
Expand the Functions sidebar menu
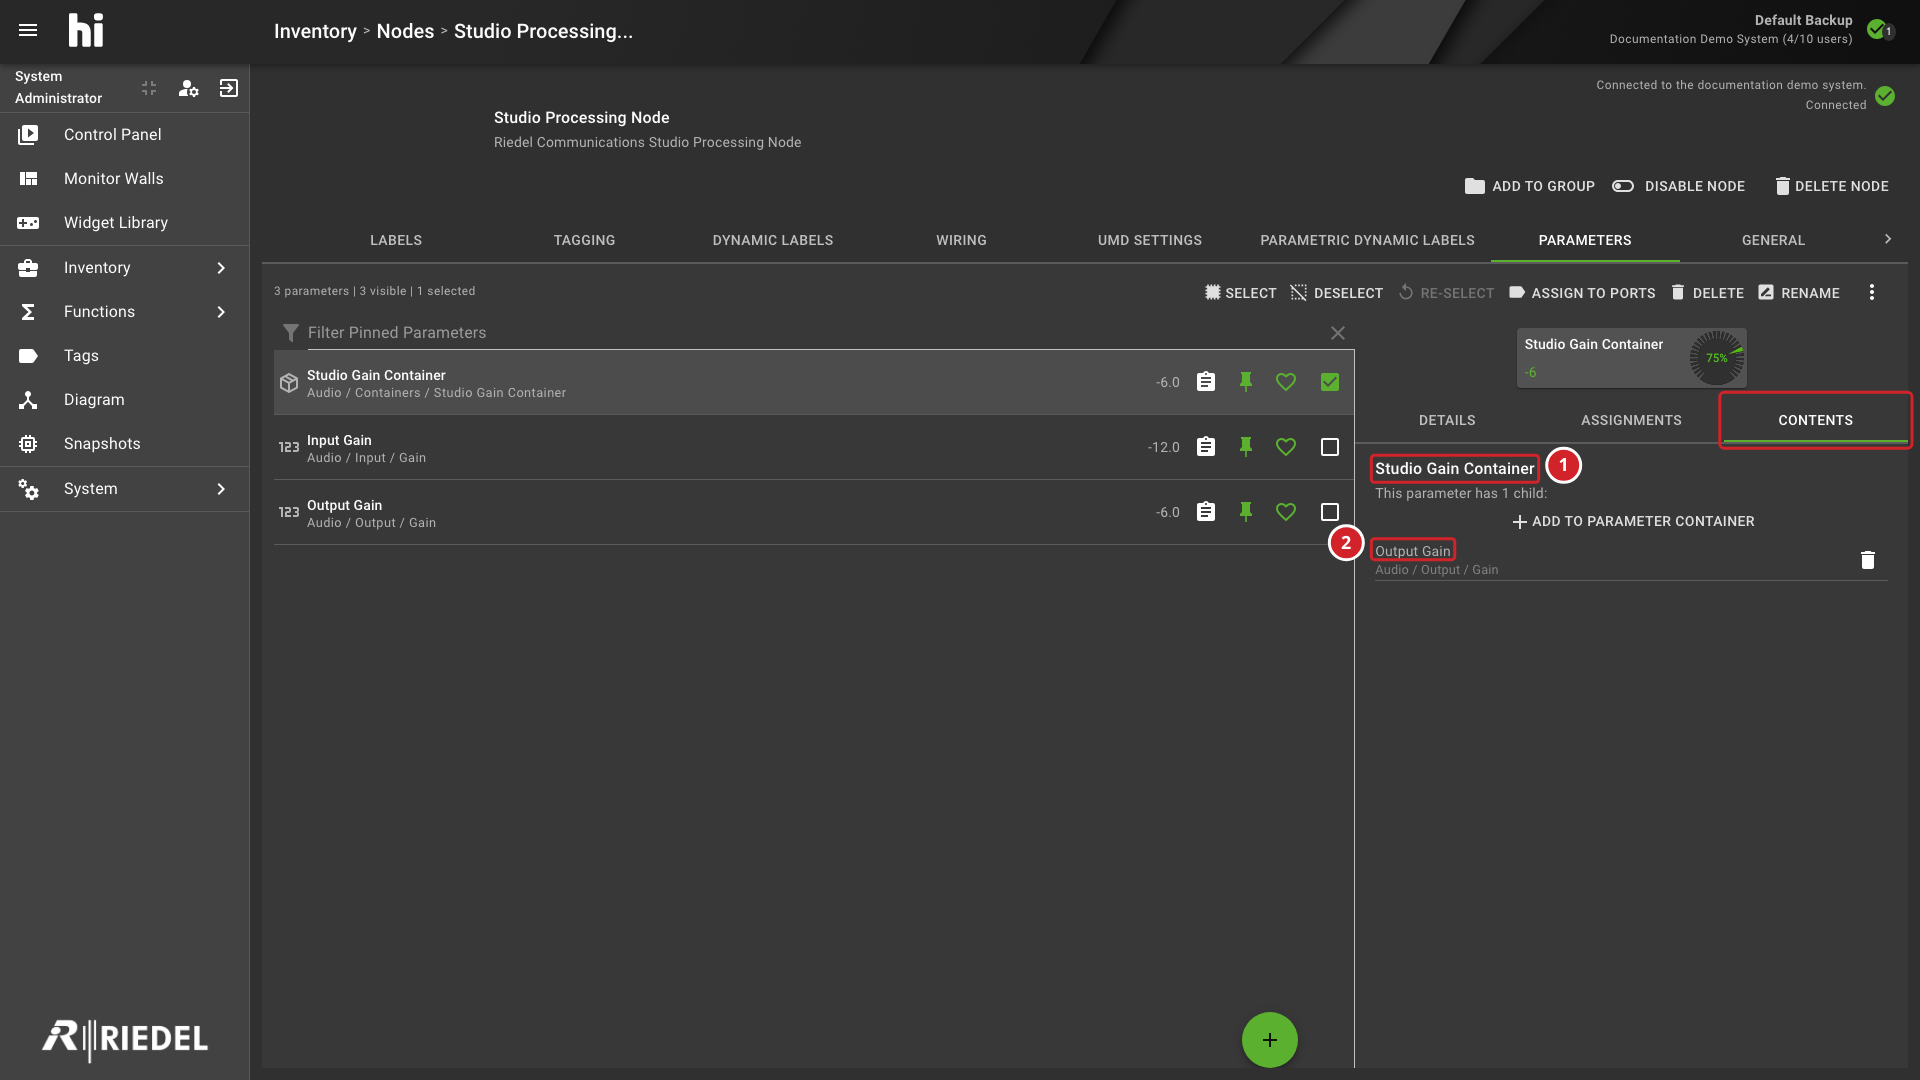point(125,312)
